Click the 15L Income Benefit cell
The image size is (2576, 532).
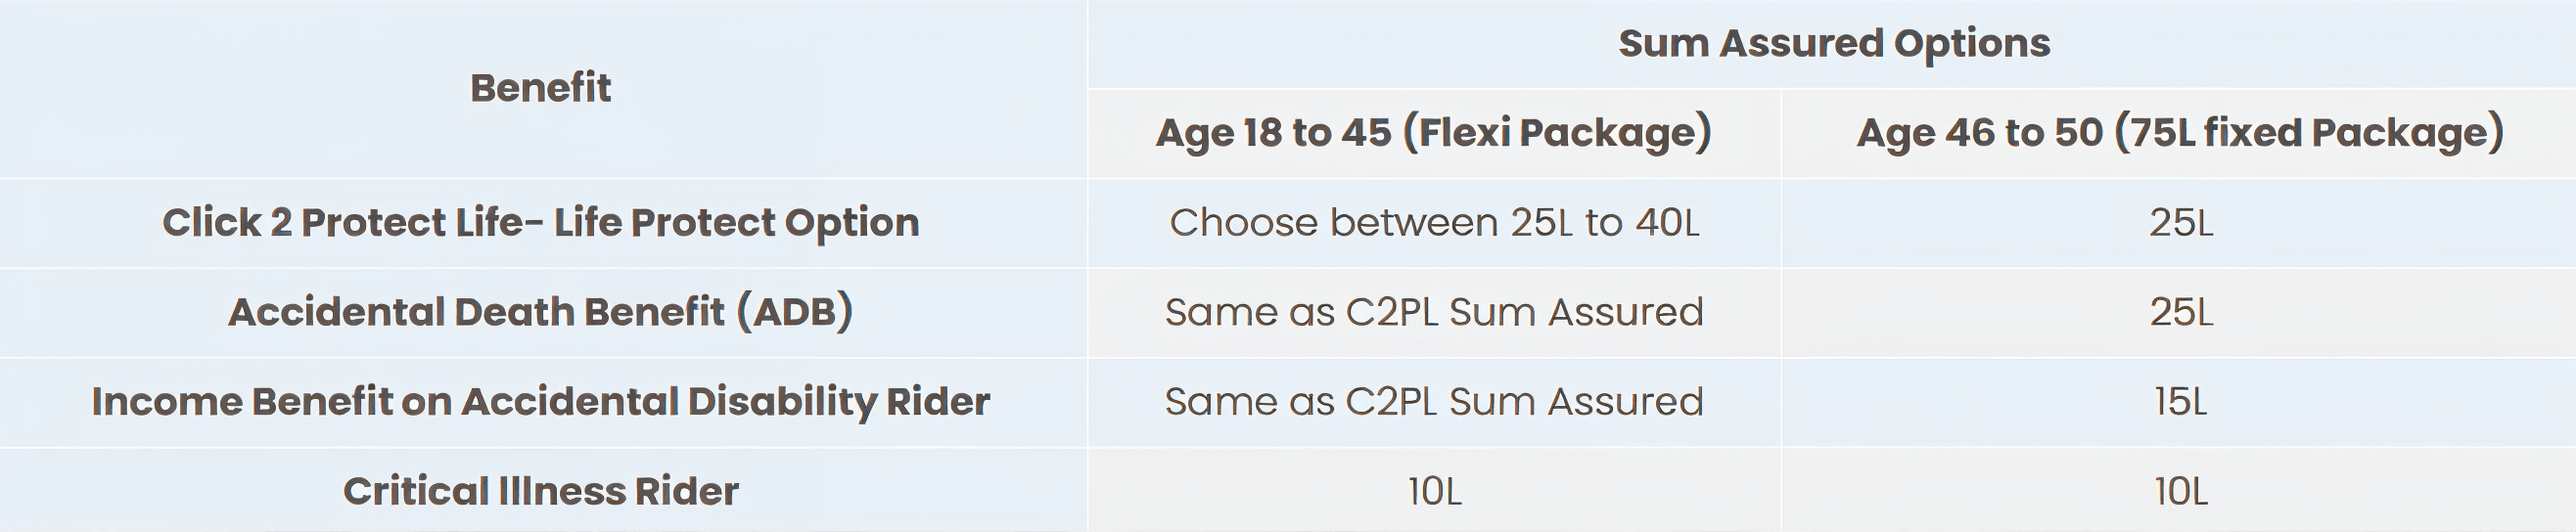tap(2181, 401)
